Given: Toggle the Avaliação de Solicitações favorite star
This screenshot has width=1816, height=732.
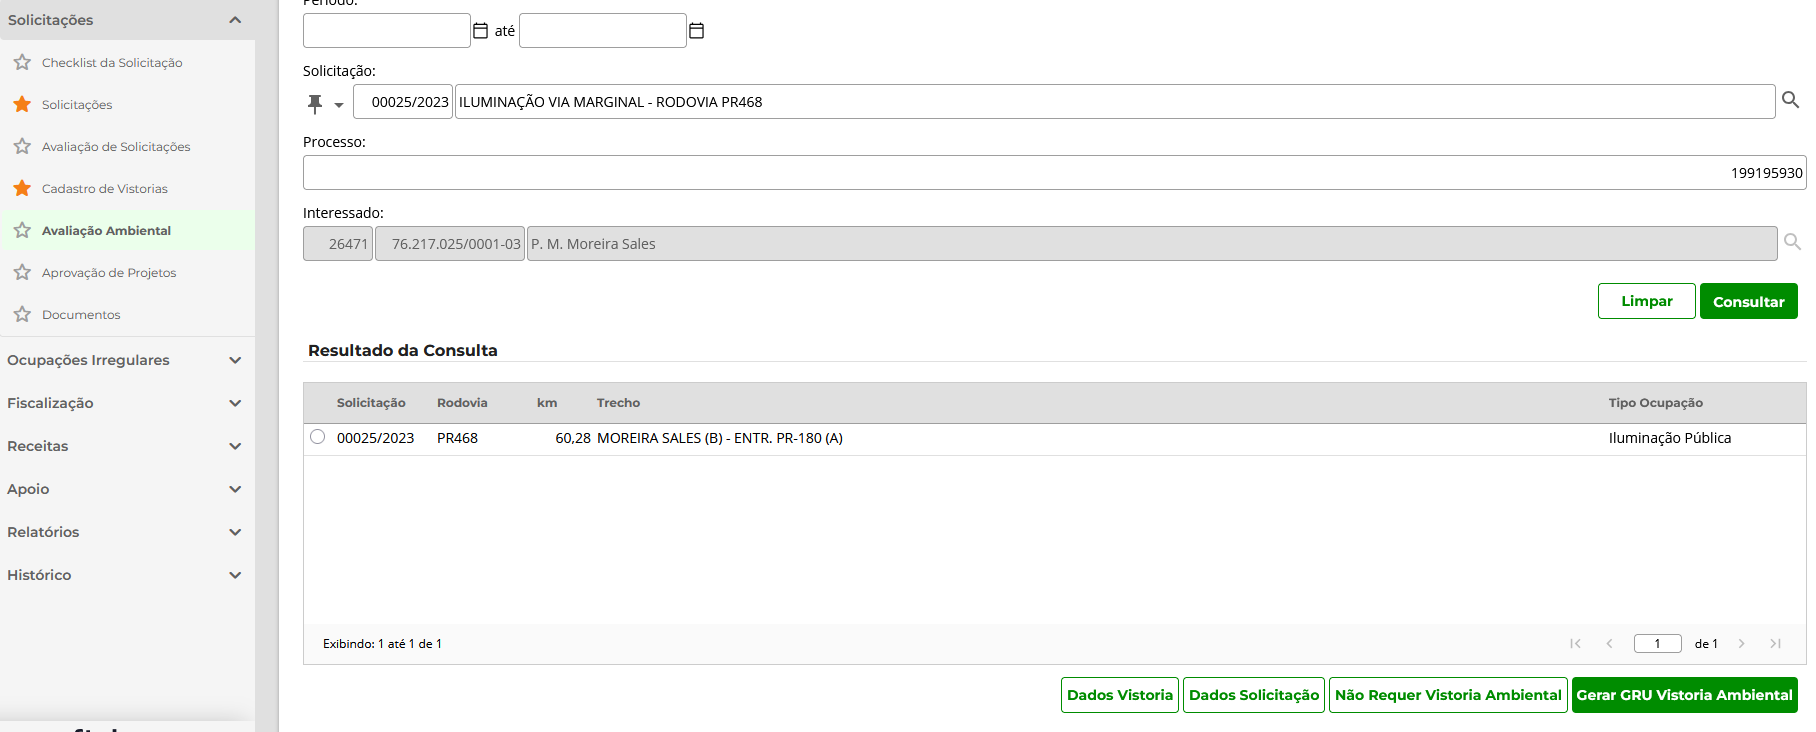Looking at the screenshot, I should click(22, 146).
